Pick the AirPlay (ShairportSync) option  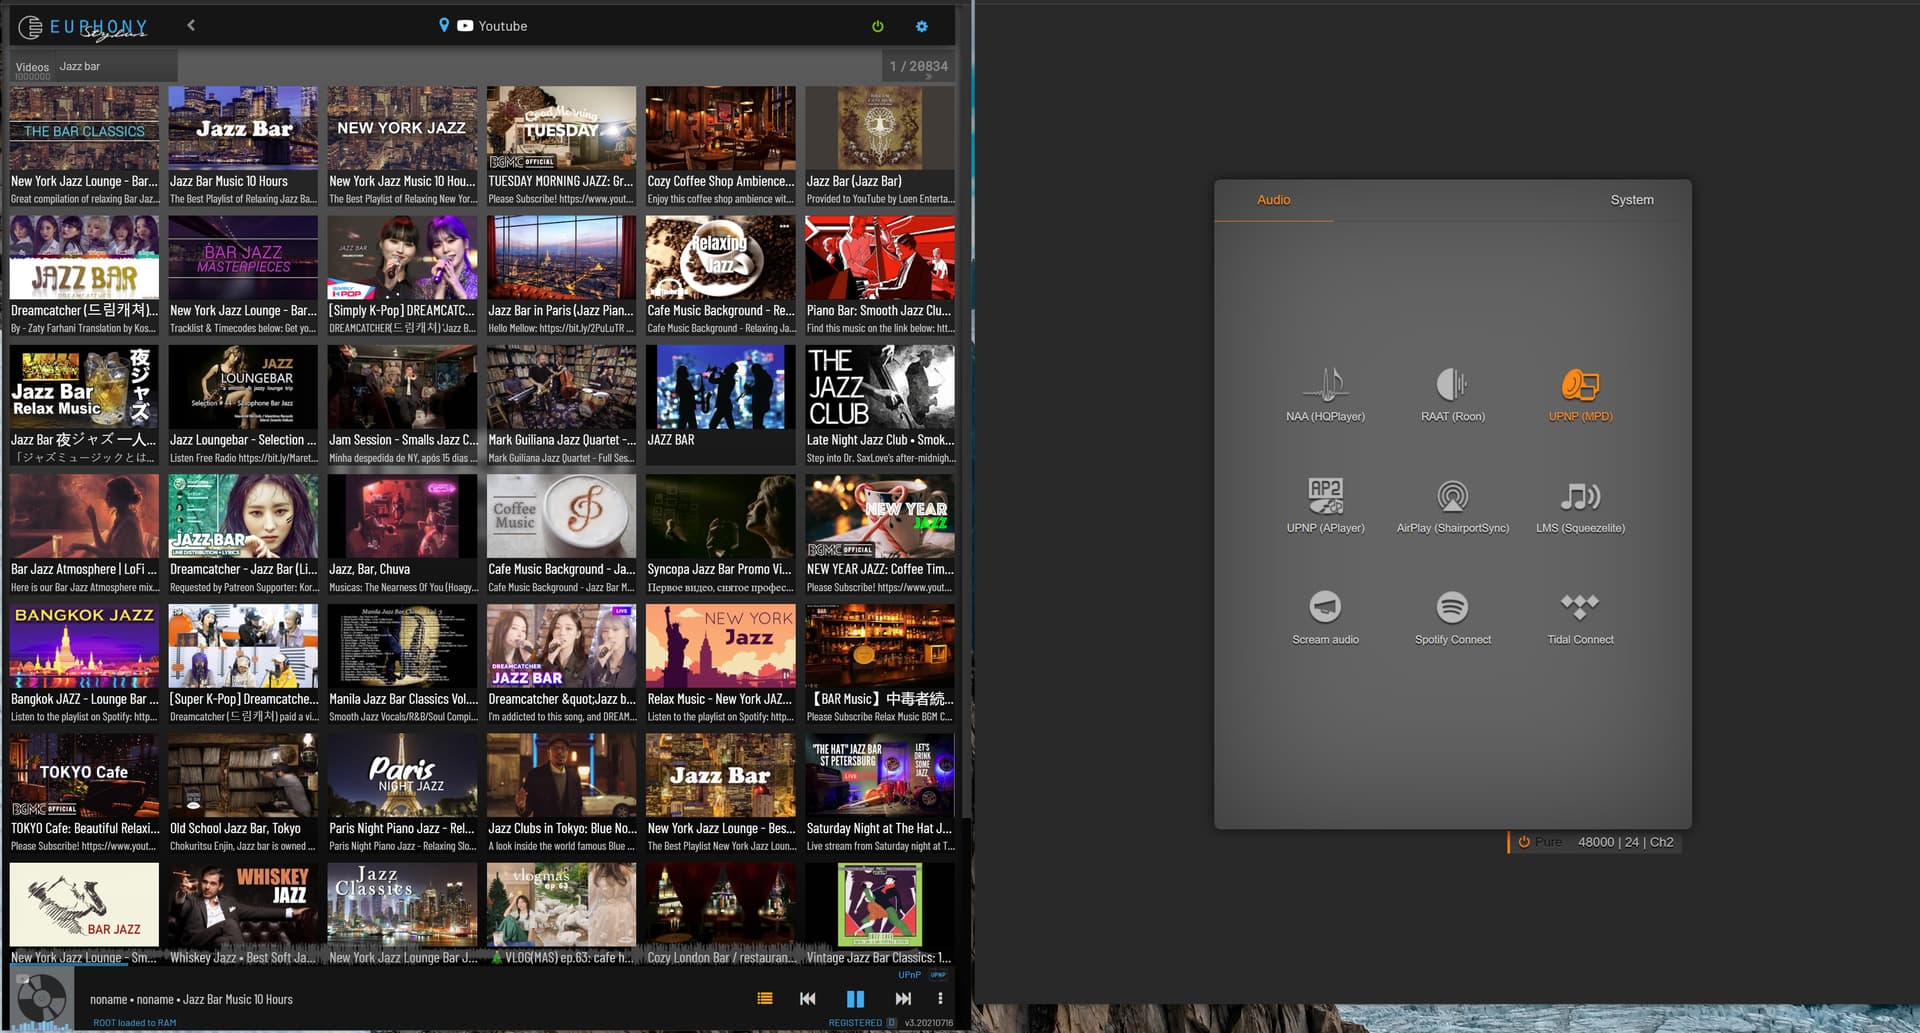click(1452, 497)
